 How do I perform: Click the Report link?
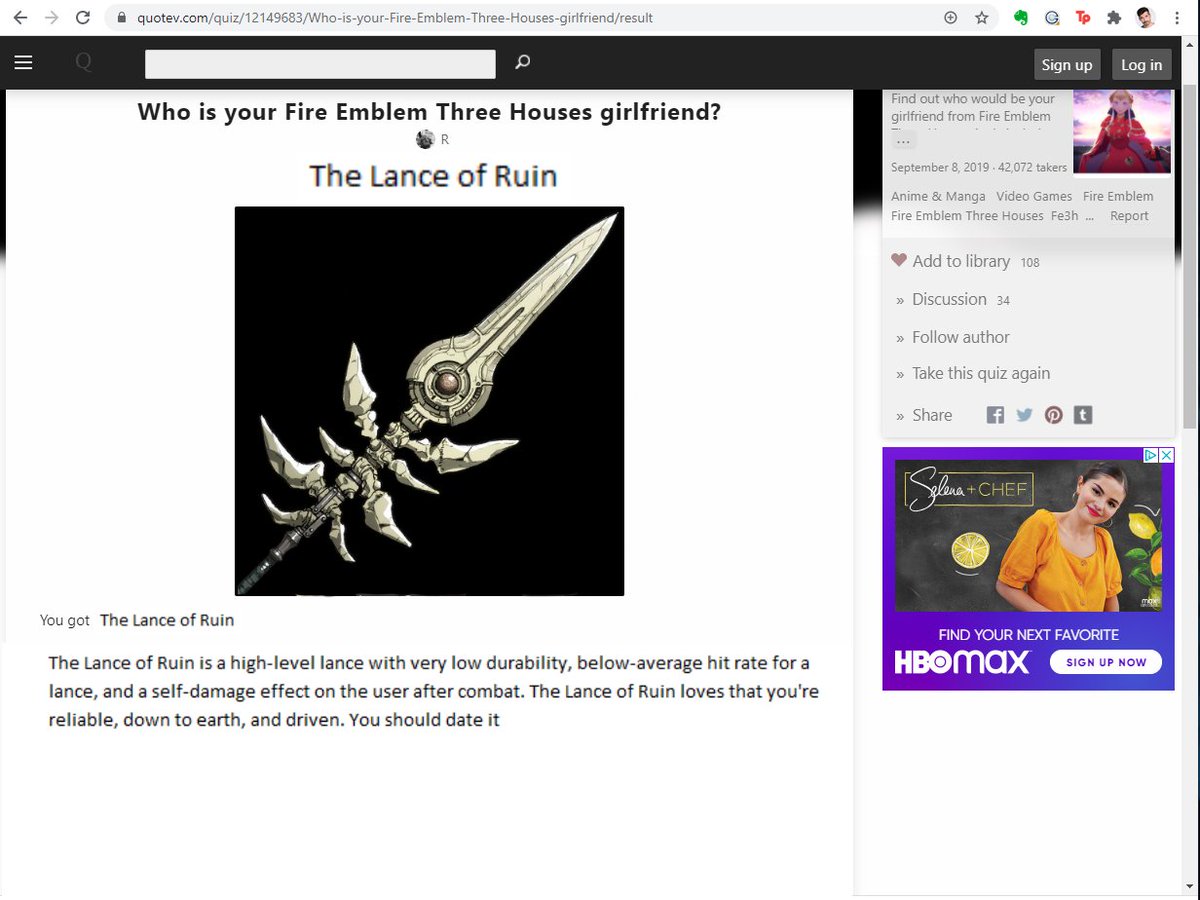(1129, 216)
